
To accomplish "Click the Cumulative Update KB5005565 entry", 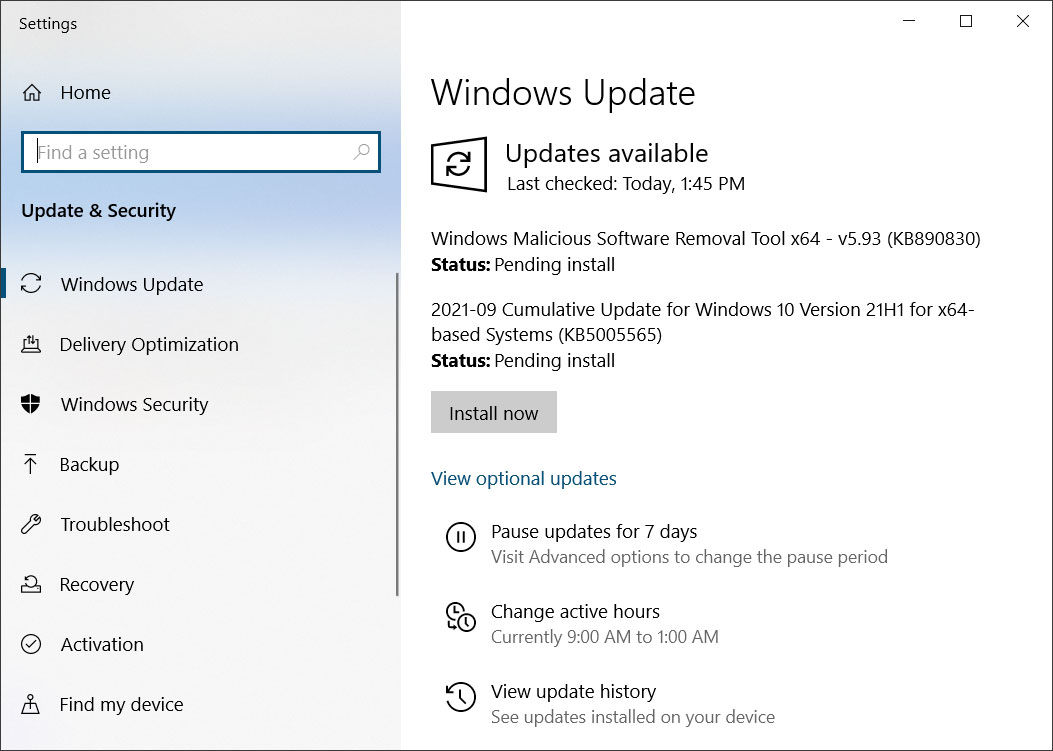I will click(702, 335).
